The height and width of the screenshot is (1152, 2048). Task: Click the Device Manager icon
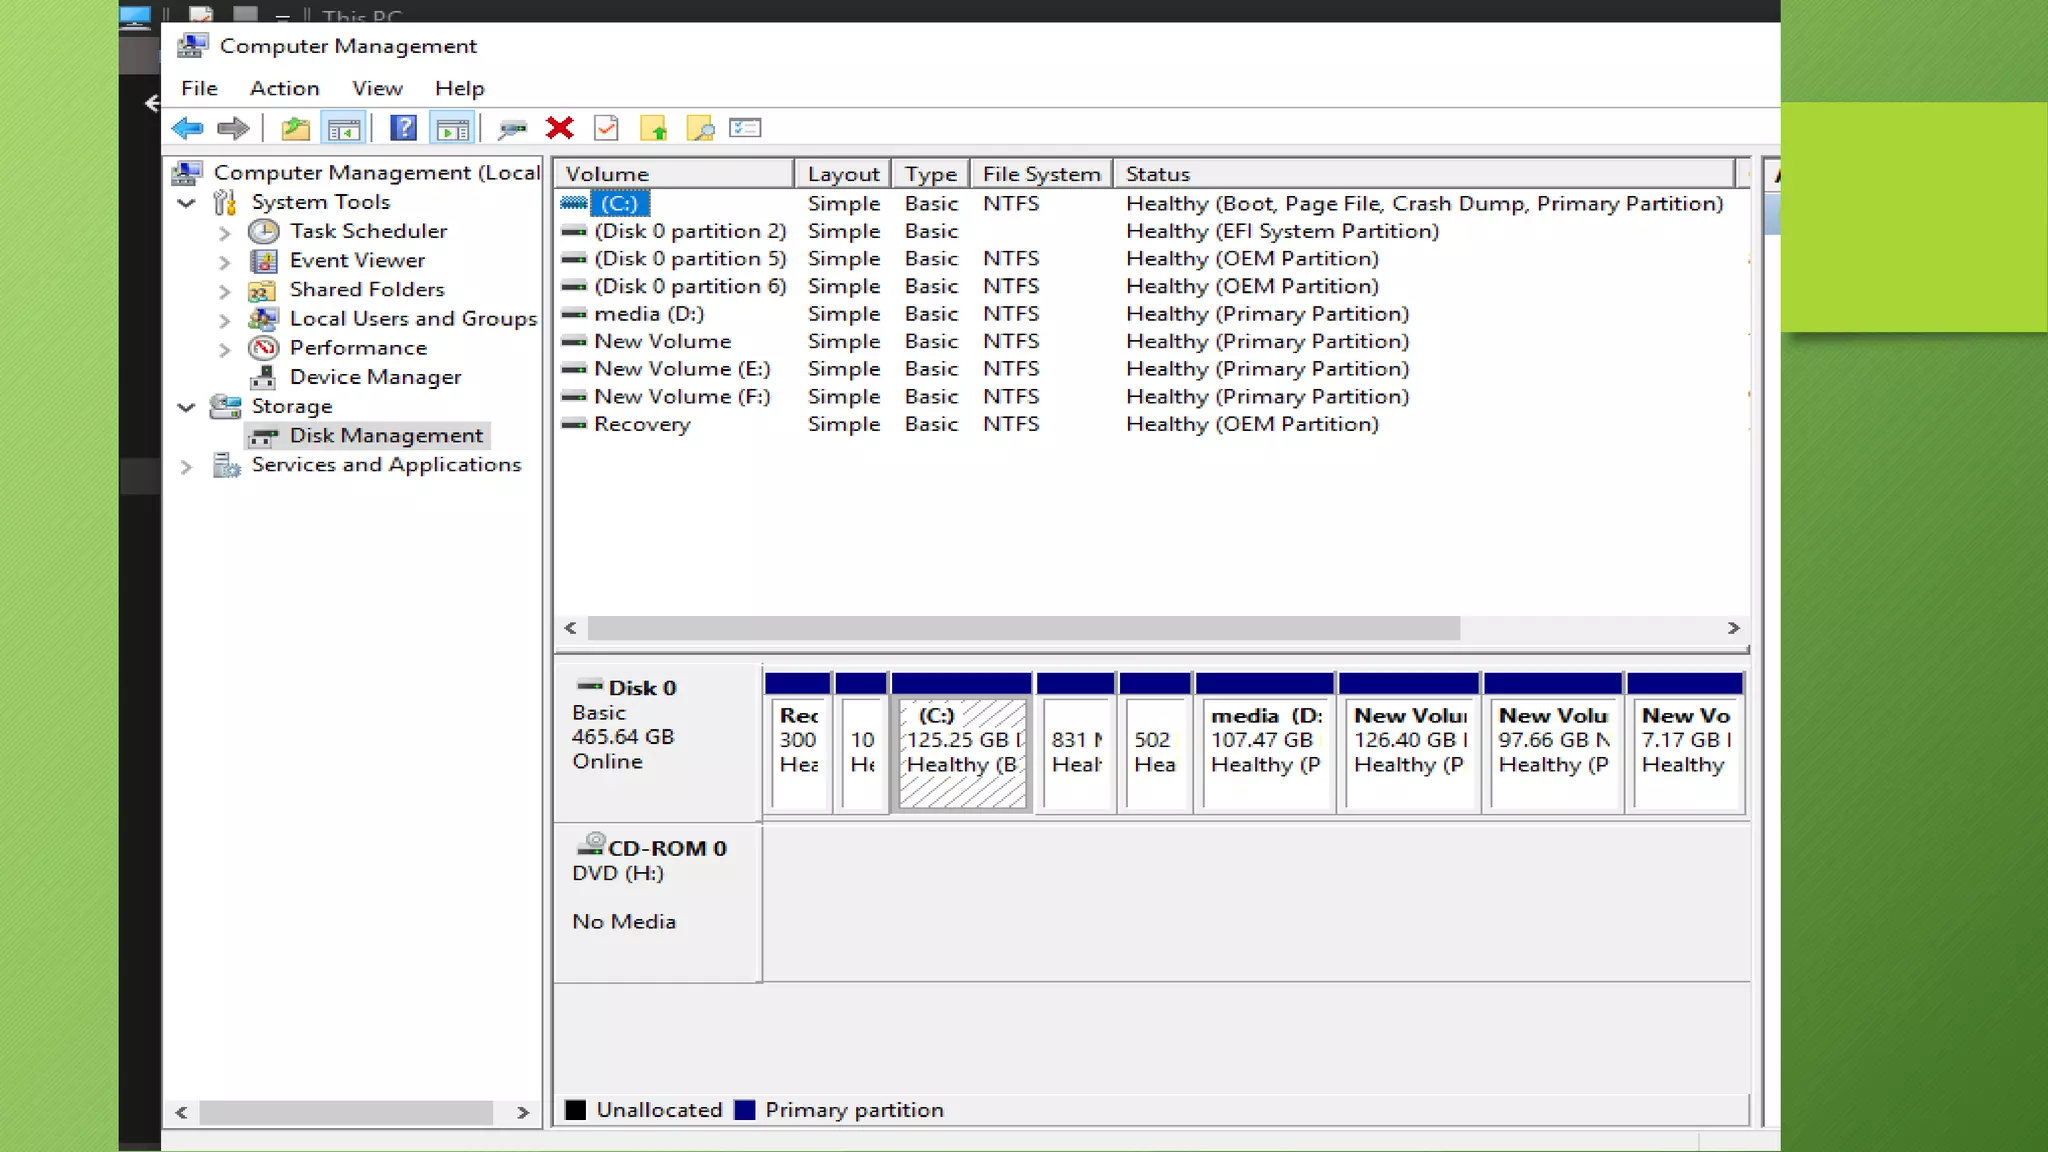(263, 377)
